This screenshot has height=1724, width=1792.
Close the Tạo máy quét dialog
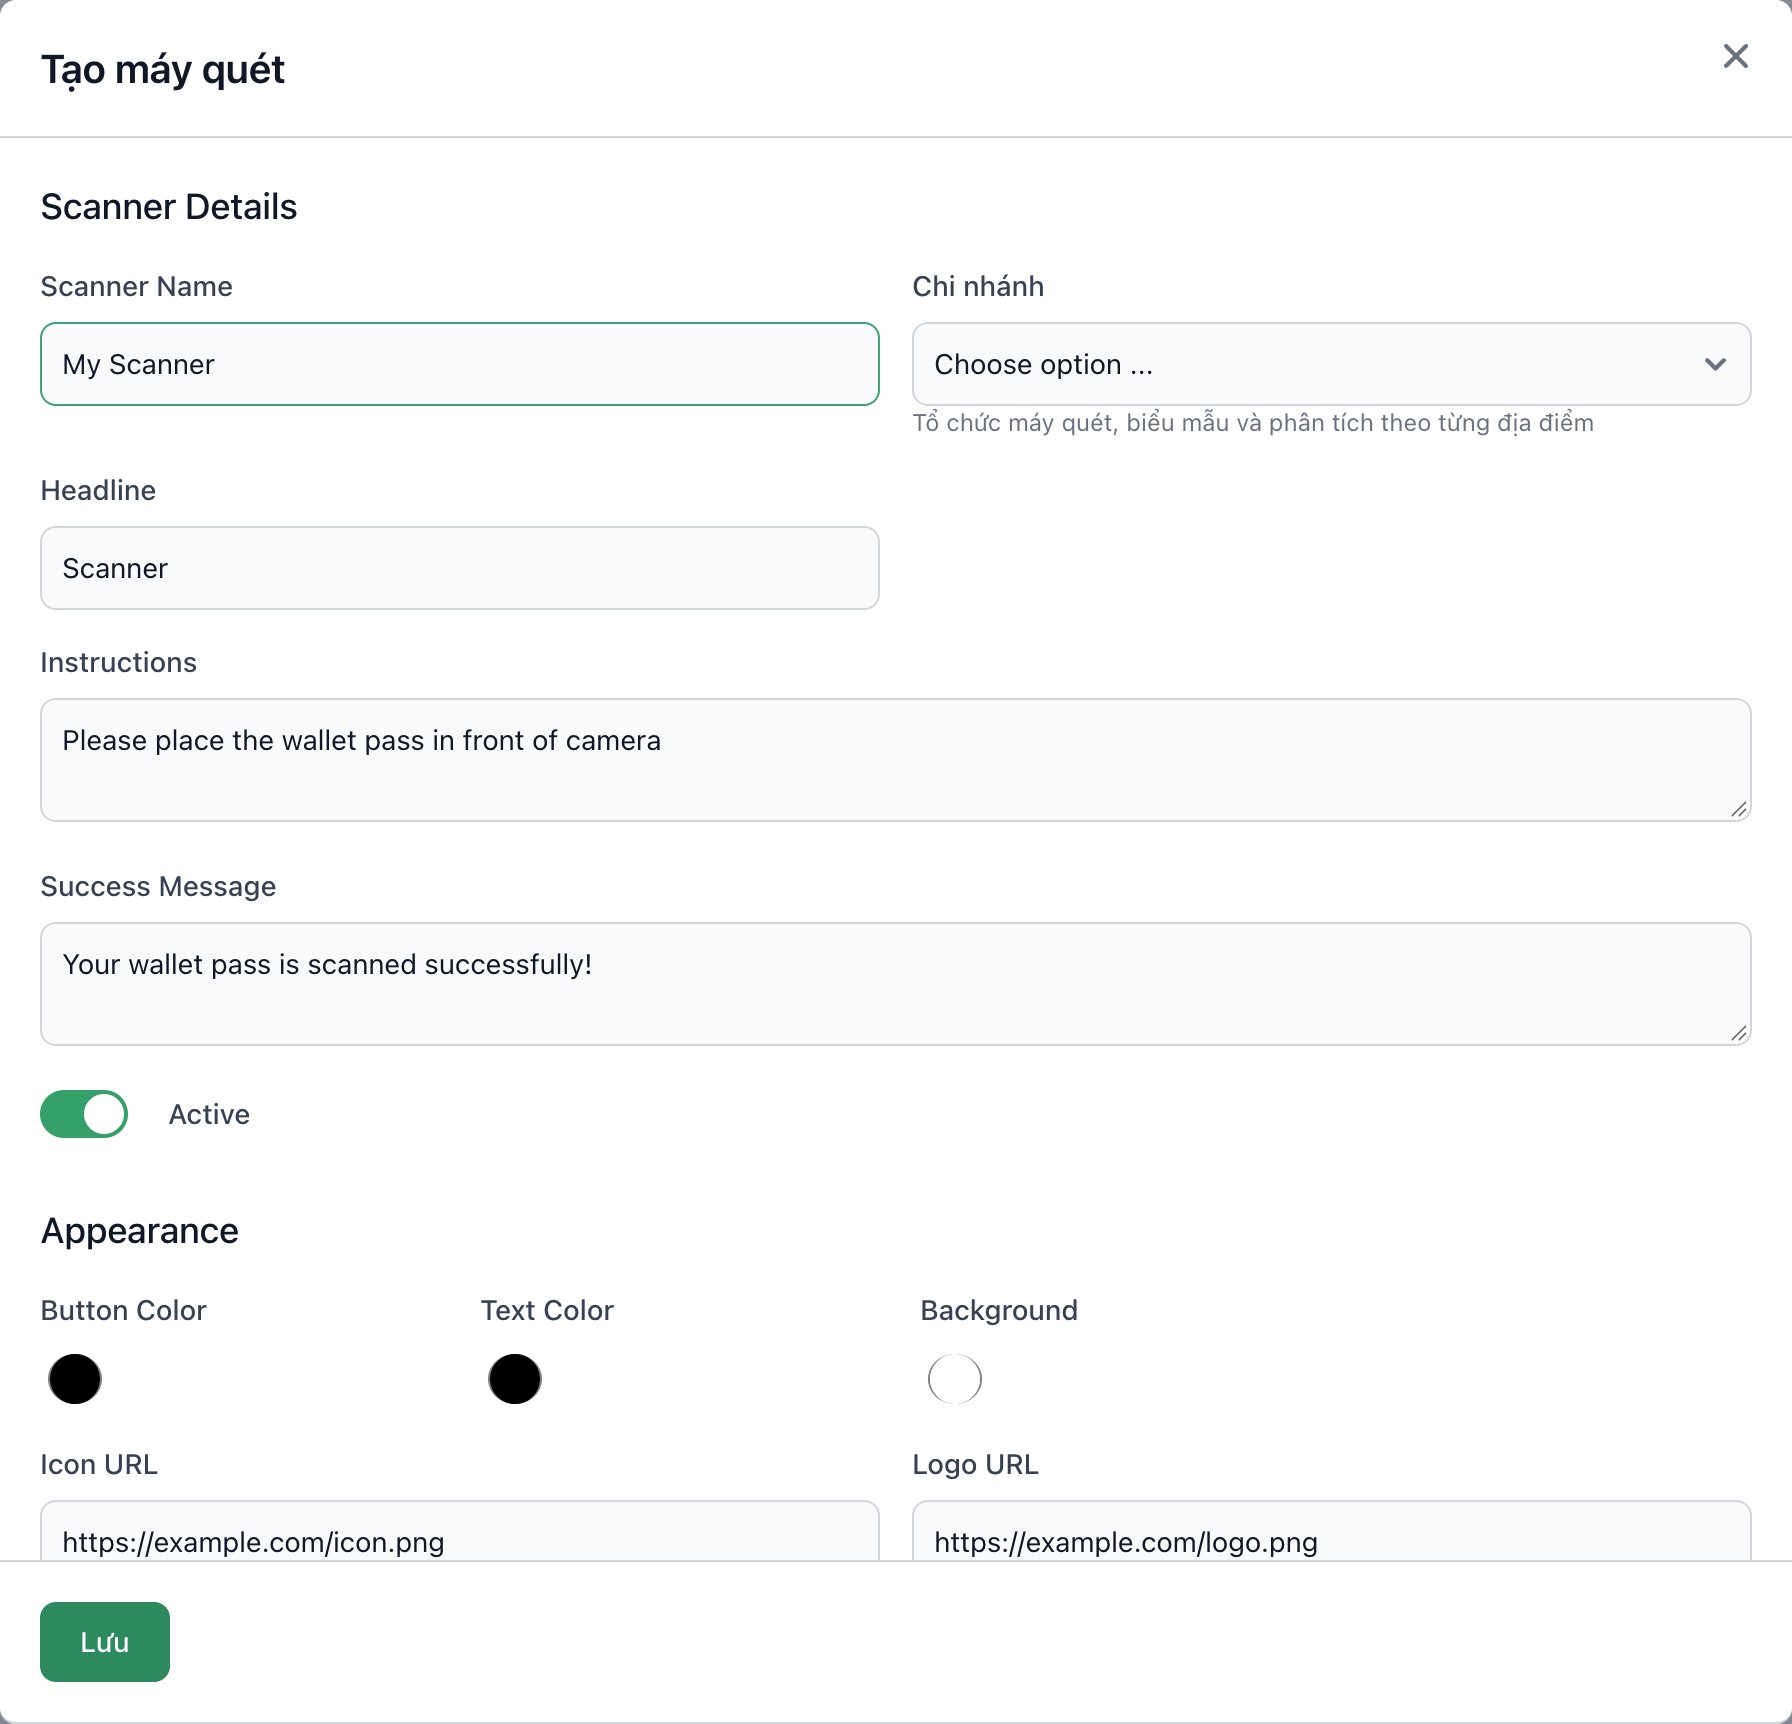[1736, 56]
